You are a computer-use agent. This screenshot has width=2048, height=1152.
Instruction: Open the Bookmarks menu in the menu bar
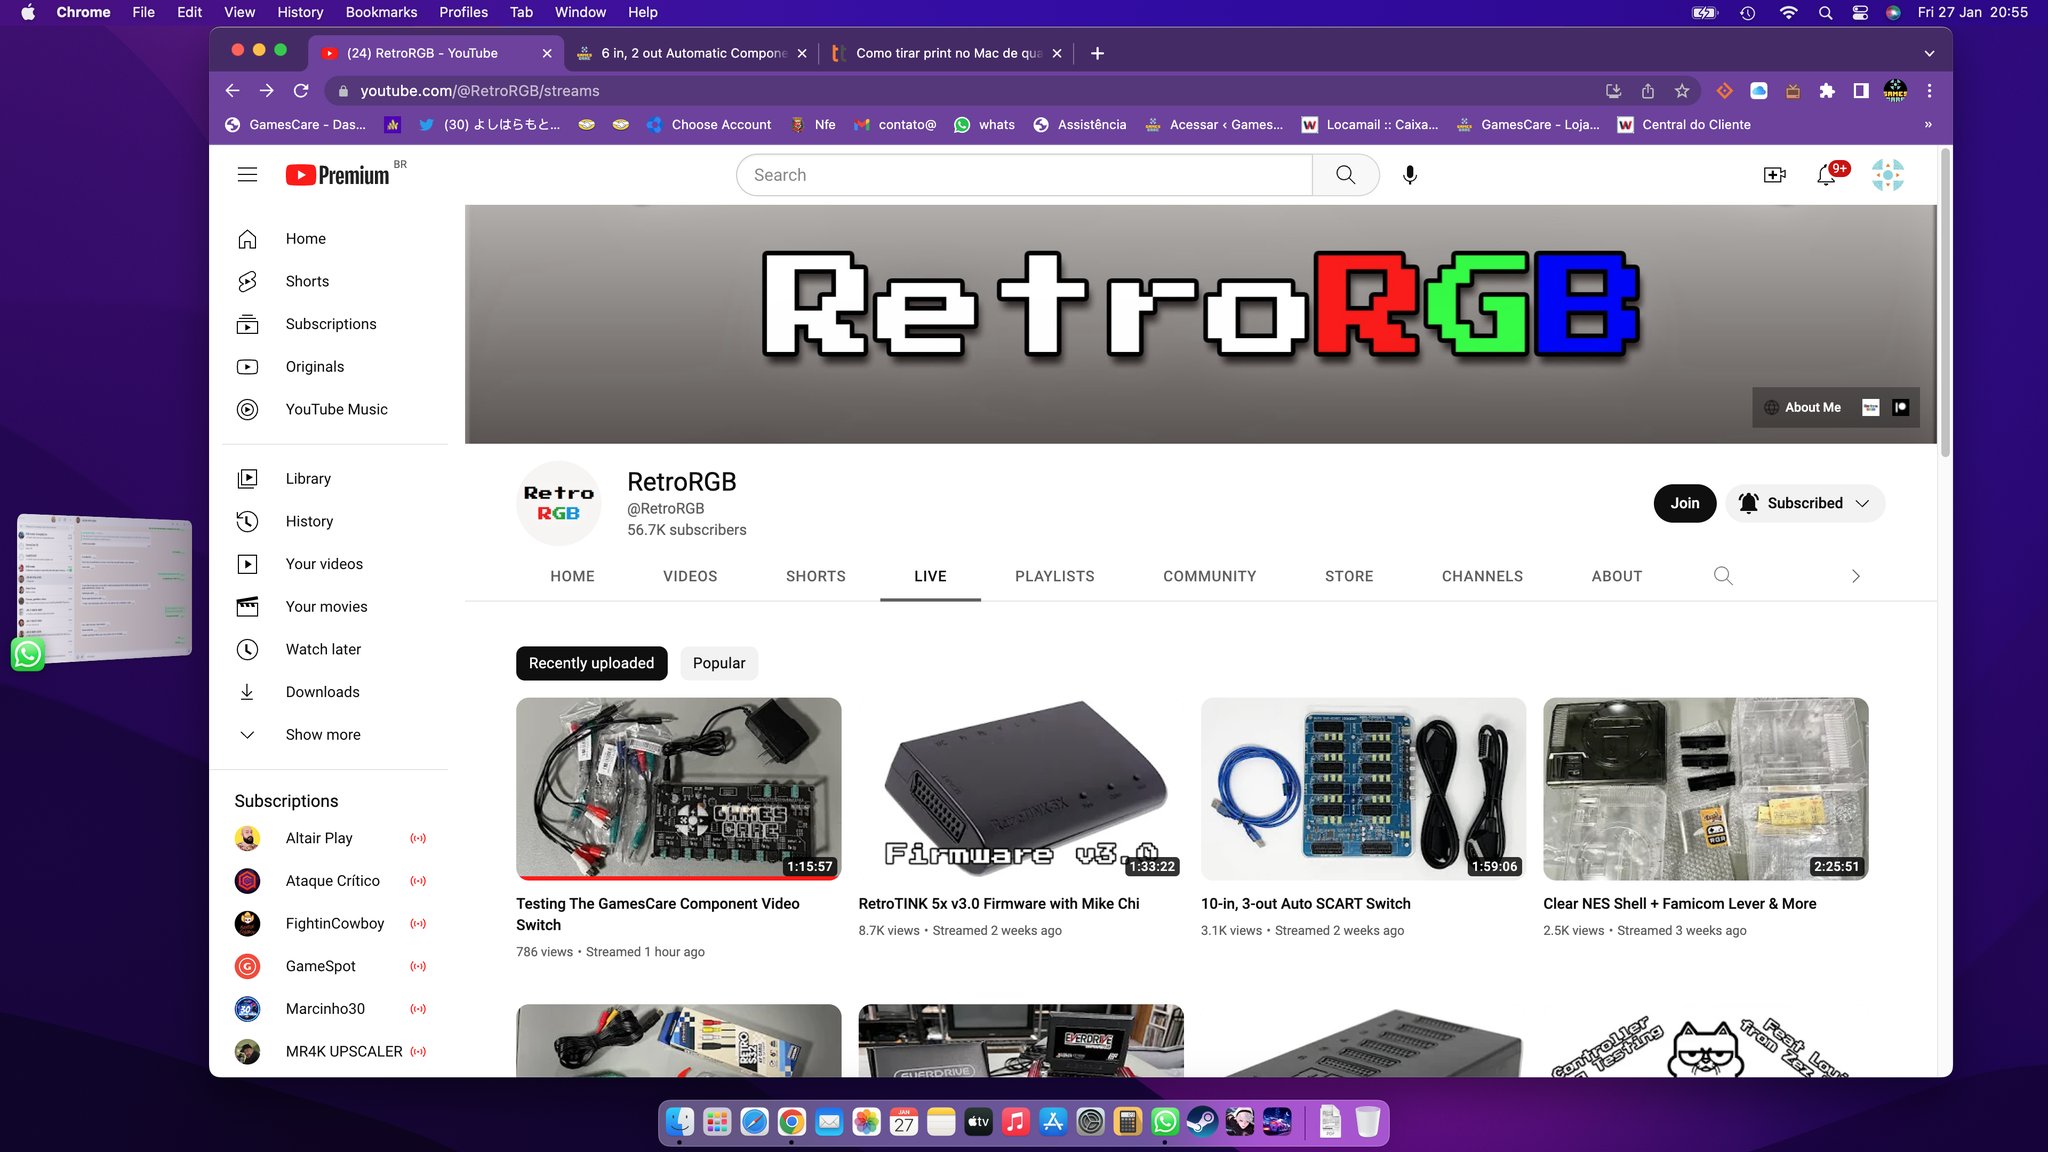pos(381,12)
